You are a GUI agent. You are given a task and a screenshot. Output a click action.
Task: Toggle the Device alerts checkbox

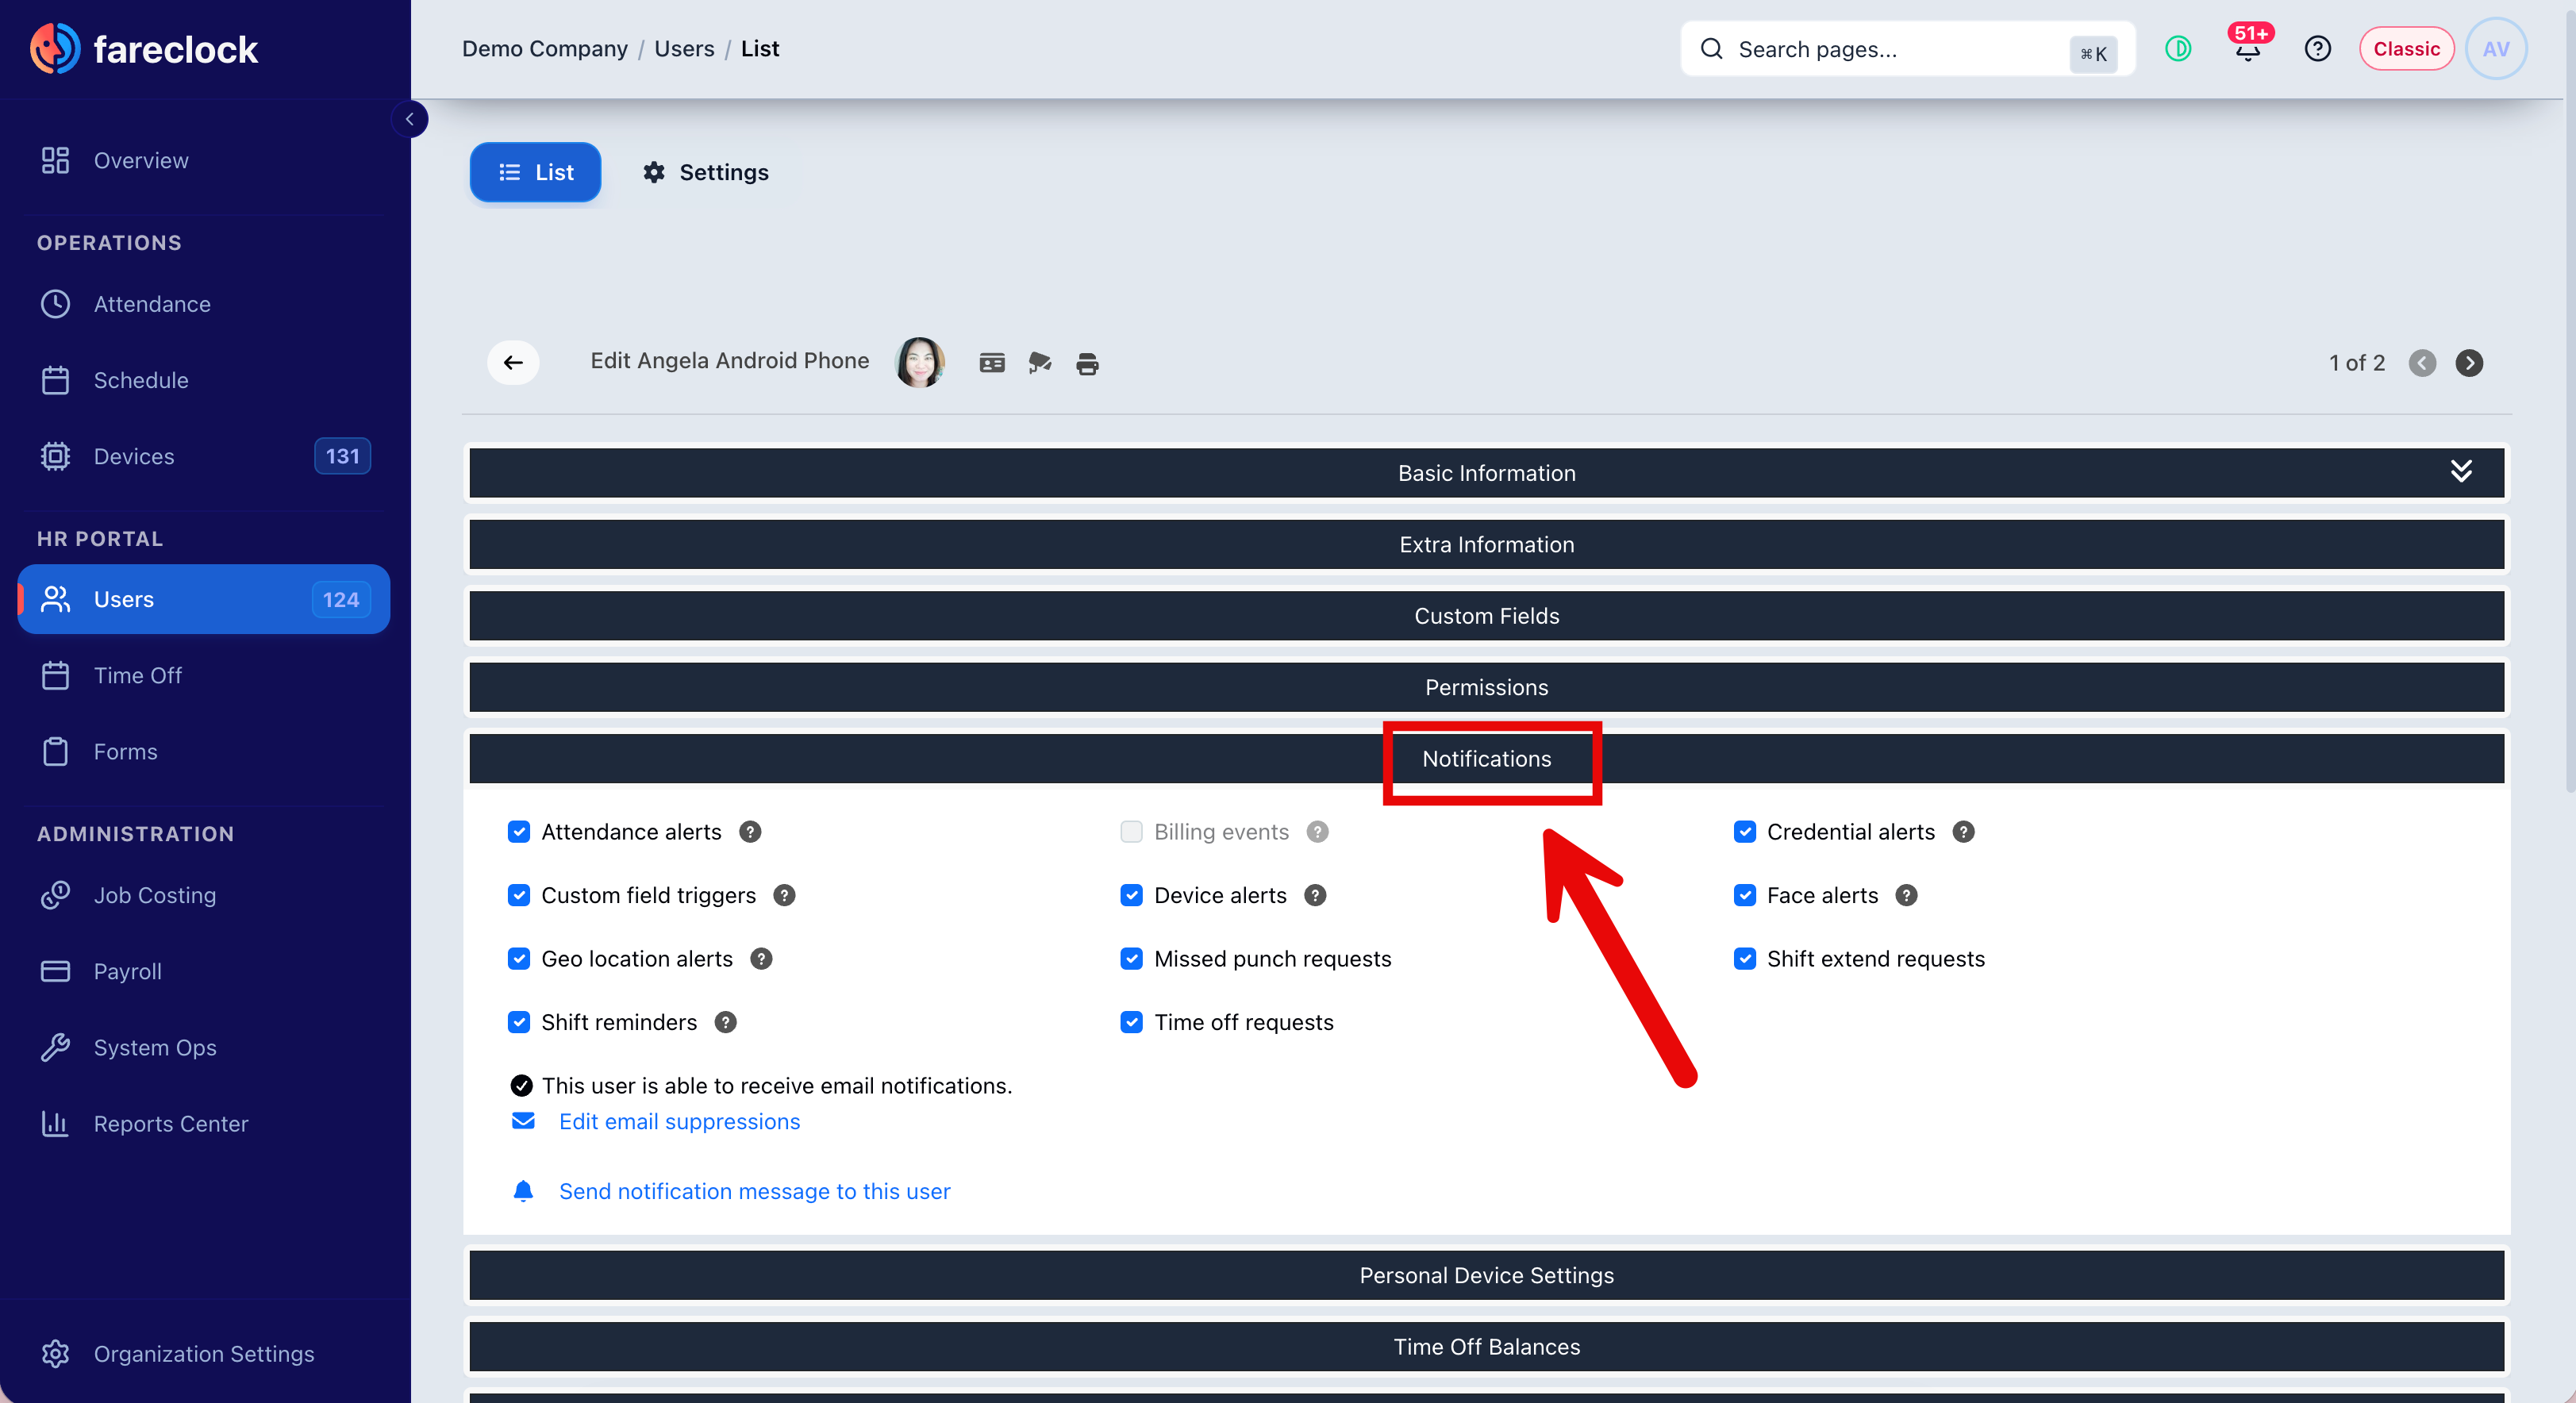click(1132, 895)
